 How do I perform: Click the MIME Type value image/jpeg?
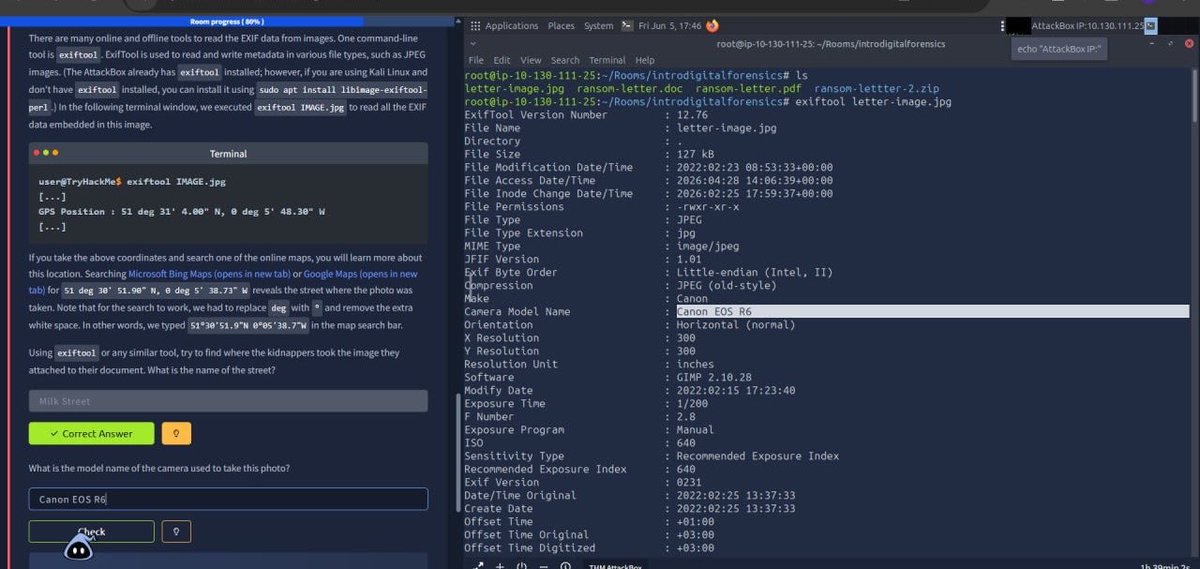[x=708, y=246]
